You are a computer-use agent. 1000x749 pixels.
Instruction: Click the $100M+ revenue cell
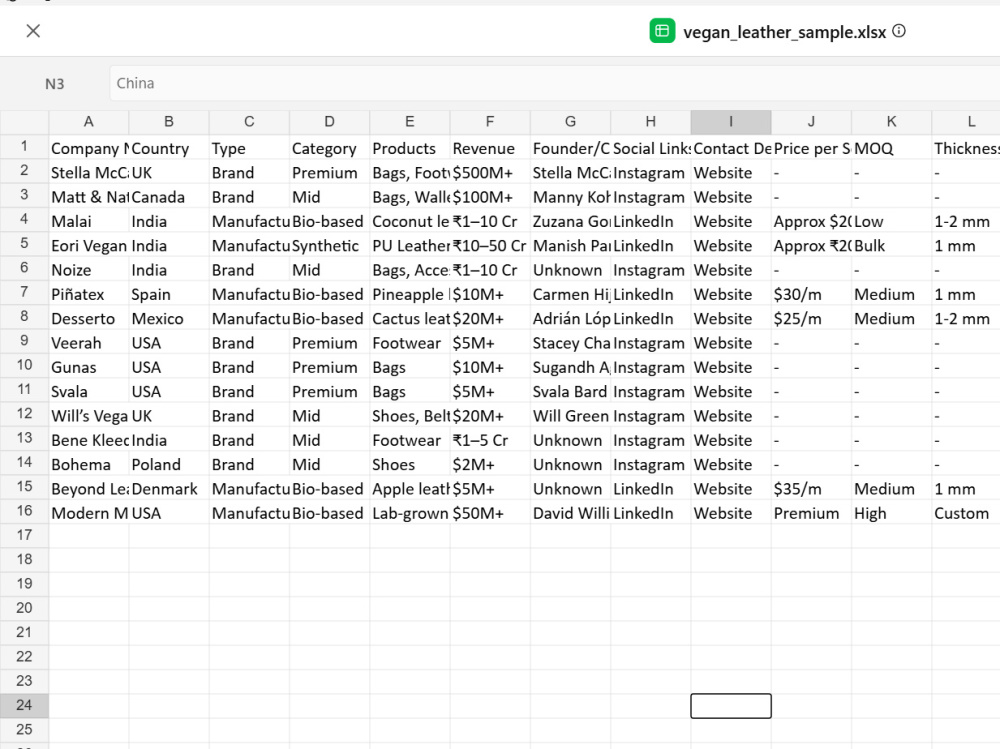coord(490,197)
